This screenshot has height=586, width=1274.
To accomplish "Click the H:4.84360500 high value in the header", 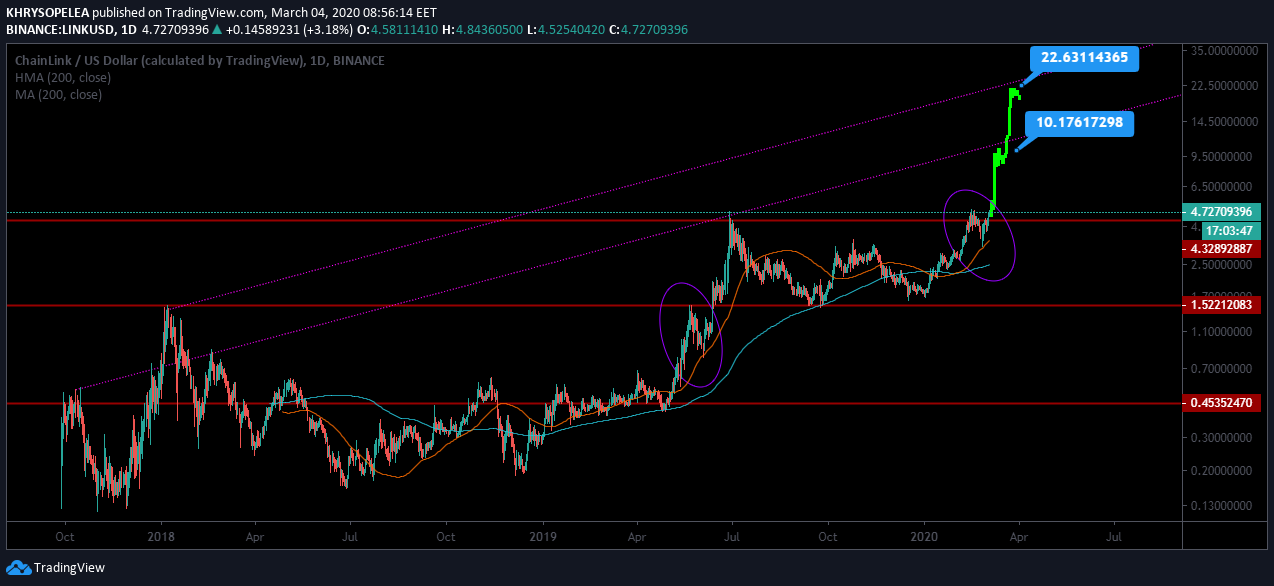I will tap(483, 30).
